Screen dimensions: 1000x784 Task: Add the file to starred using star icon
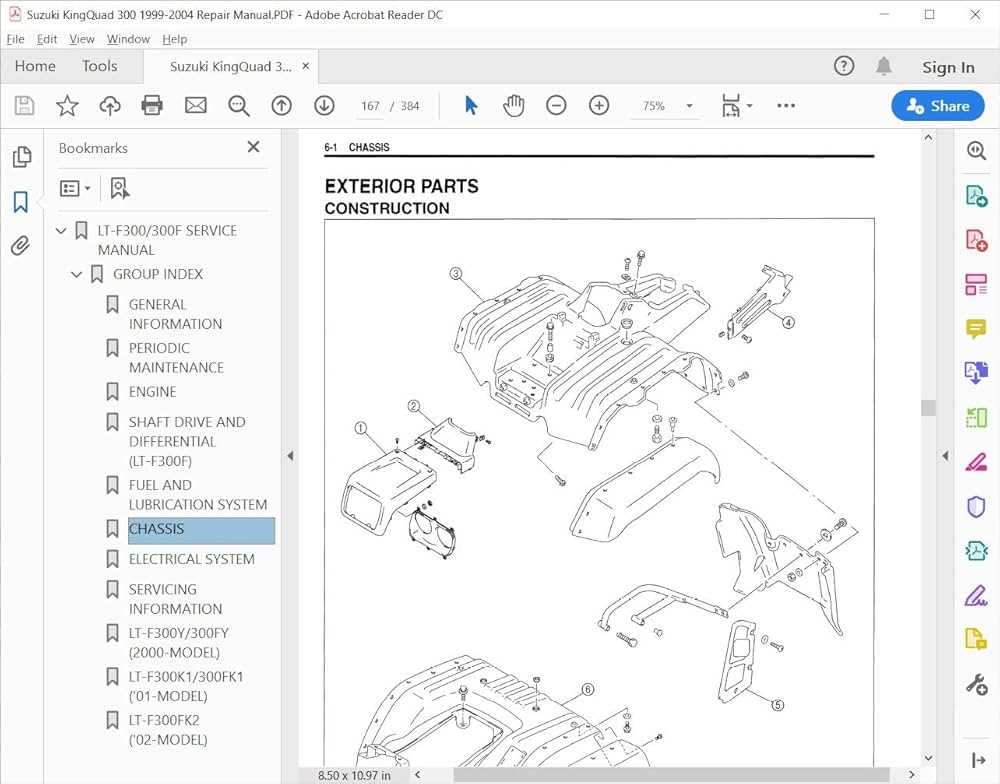[67, 105]
